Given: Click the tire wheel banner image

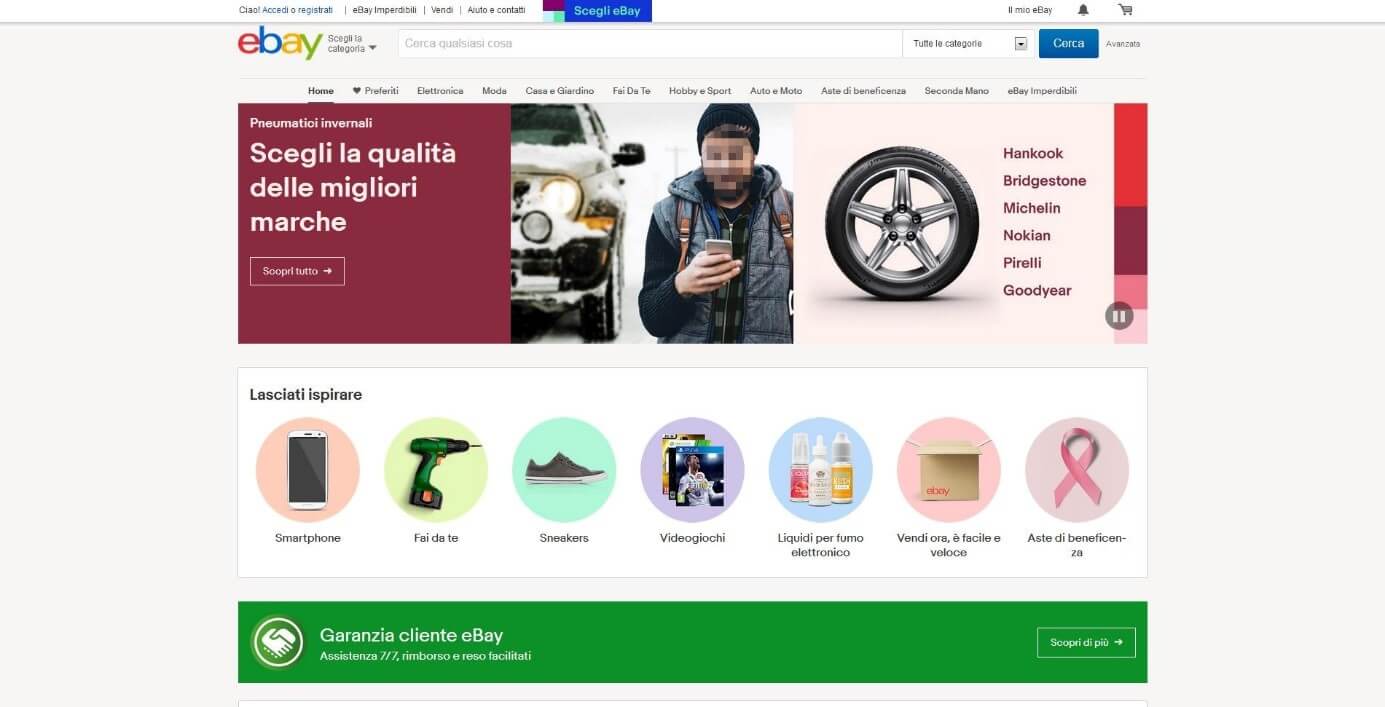Looking at the screenshot, I should tap(901, 222).
